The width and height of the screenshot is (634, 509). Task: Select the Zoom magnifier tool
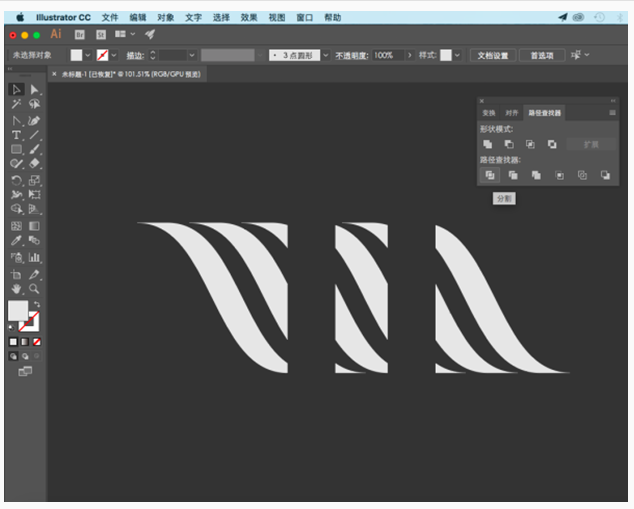pyautogui.click(x=35, y=288)
